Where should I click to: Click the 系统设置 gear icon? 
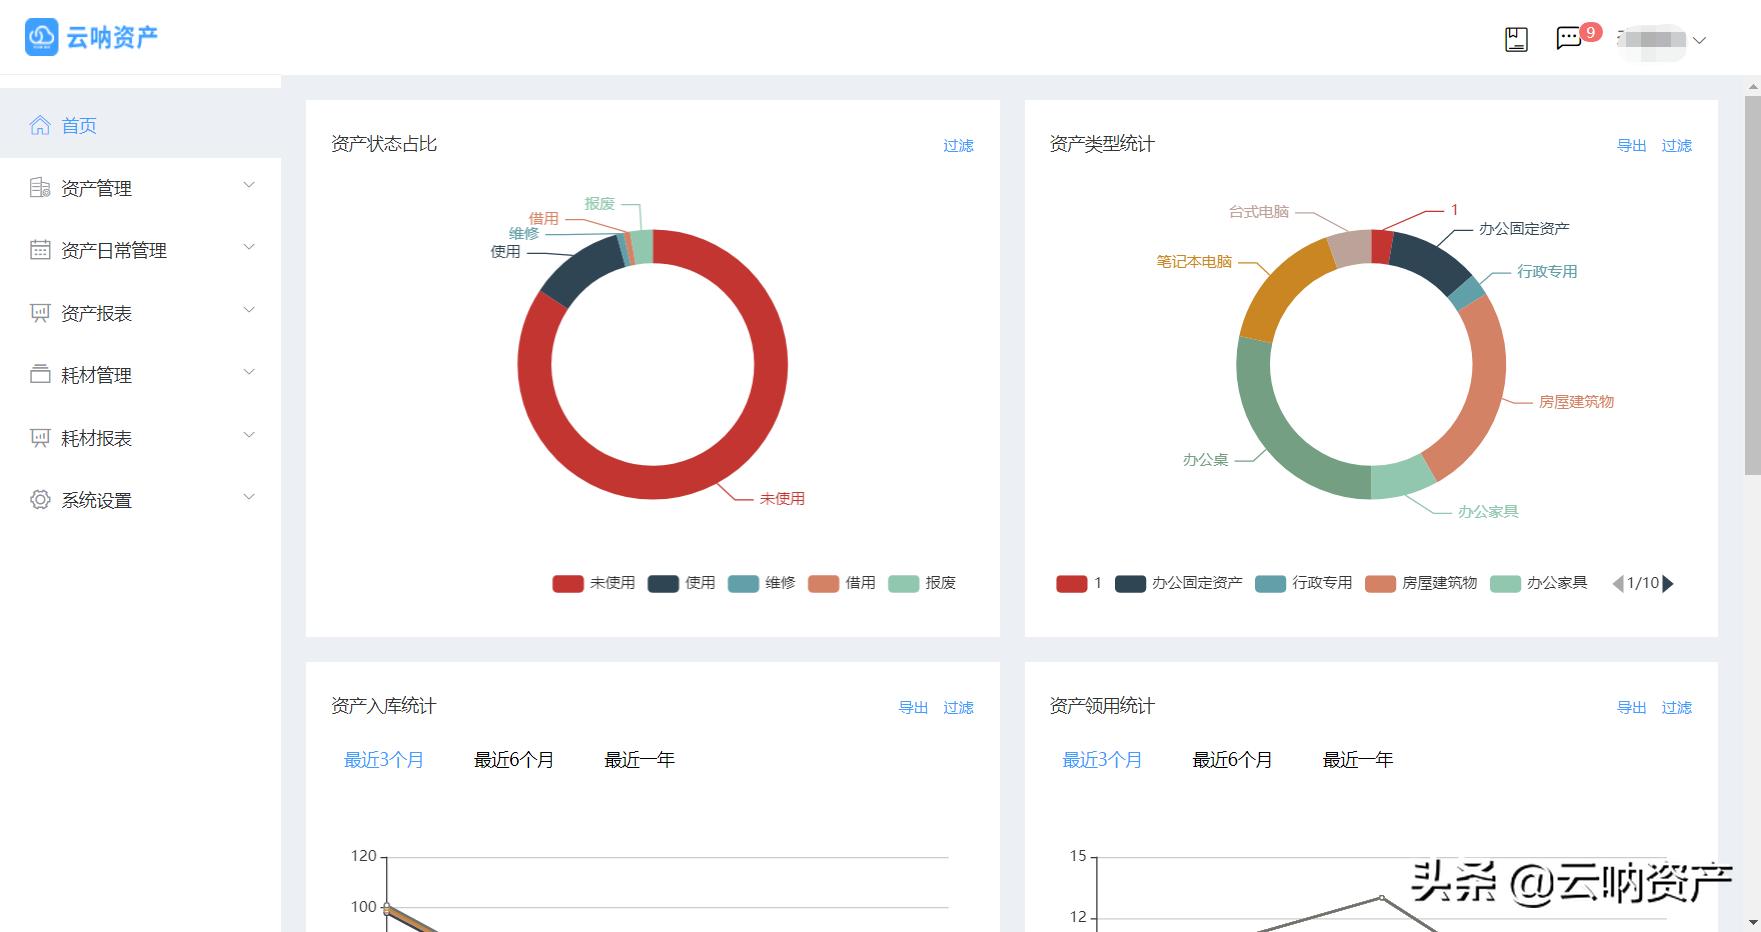pyautogui.click(x=38, y=500)
